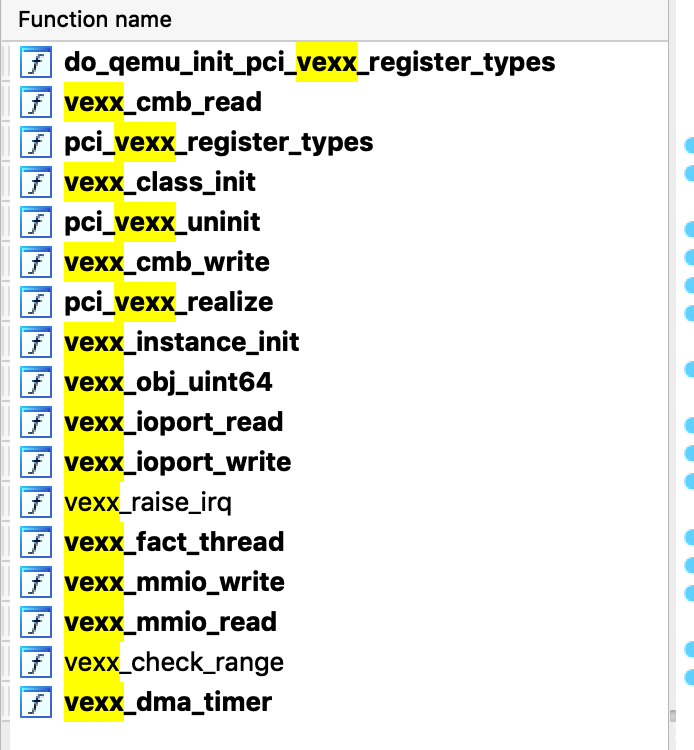Click function icon beside vexx_raise_irq
Image resolution: width=694 pixels, height=750 pixels.
36,502
